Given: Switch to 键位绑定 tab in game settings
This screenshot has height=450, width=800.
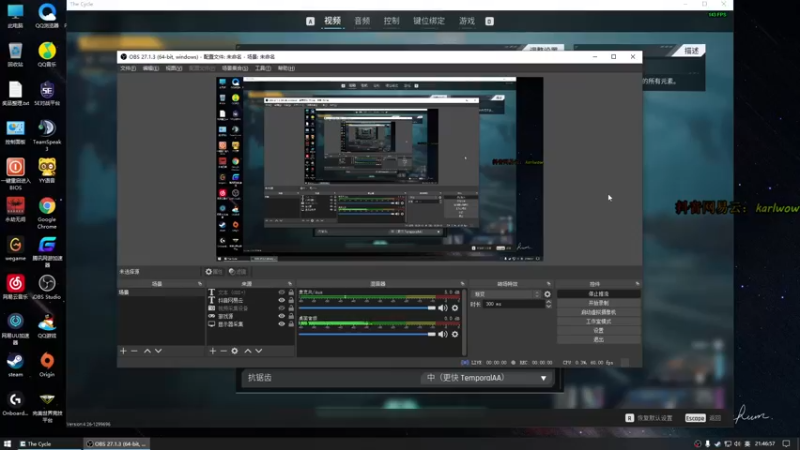Looking at the screenshot, I should [429, 21].
